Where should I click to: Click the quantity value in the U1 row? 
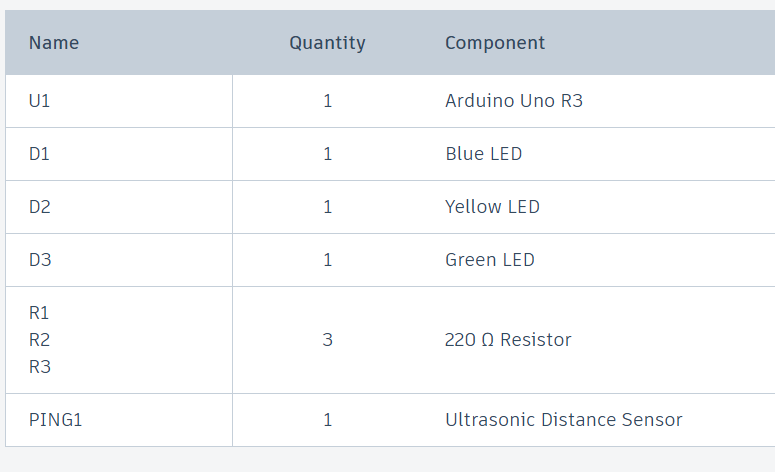(327, 101)
